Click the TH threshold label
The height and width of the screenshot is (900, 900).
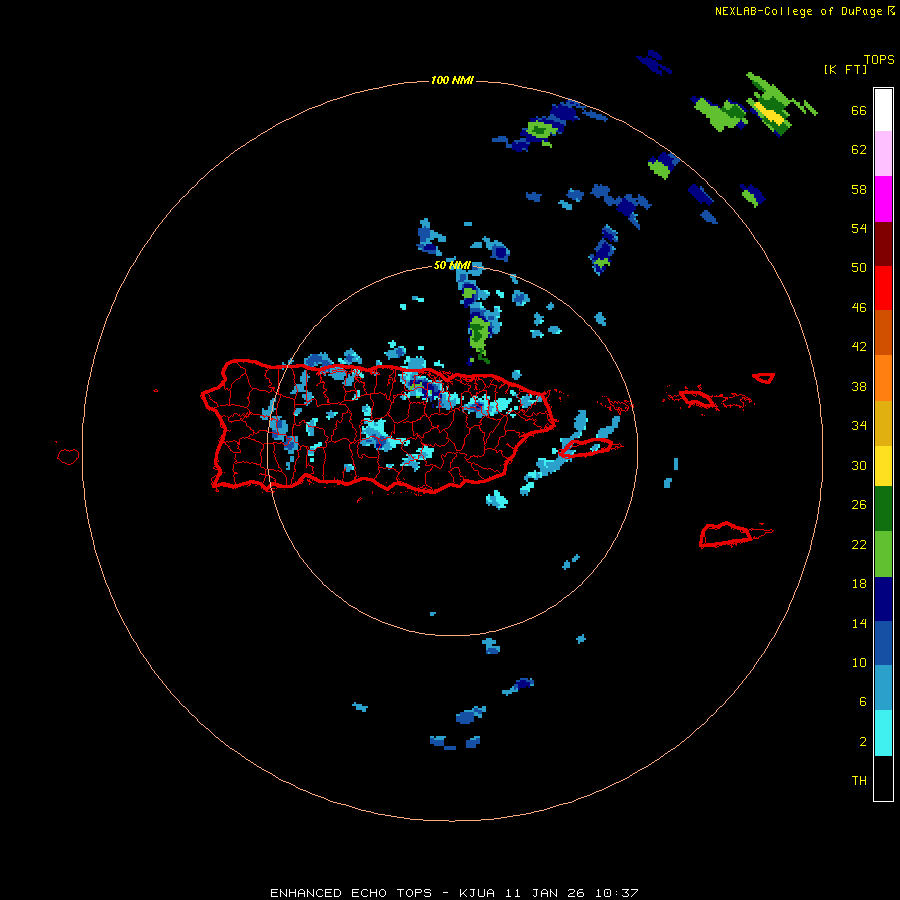(x=859, y=781)
